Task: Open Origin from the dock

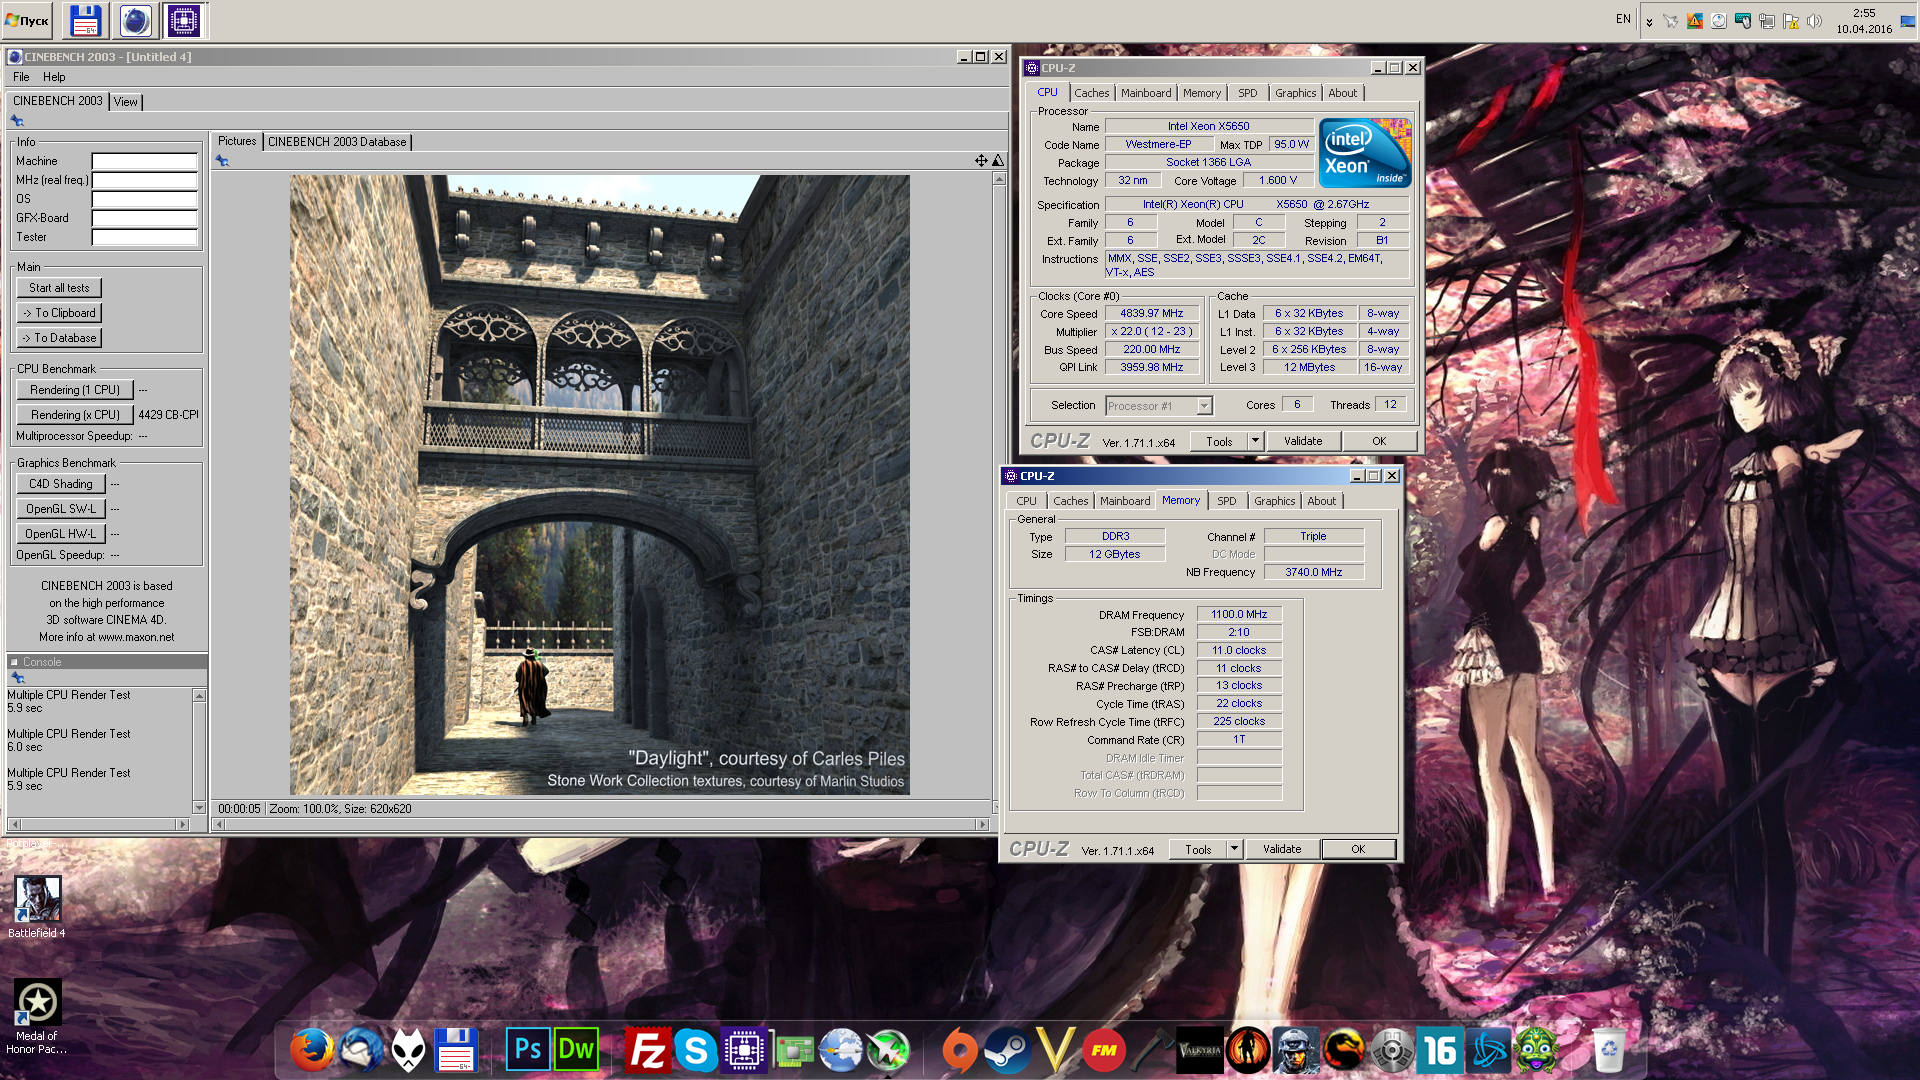Action: [x=959, y=1050]
